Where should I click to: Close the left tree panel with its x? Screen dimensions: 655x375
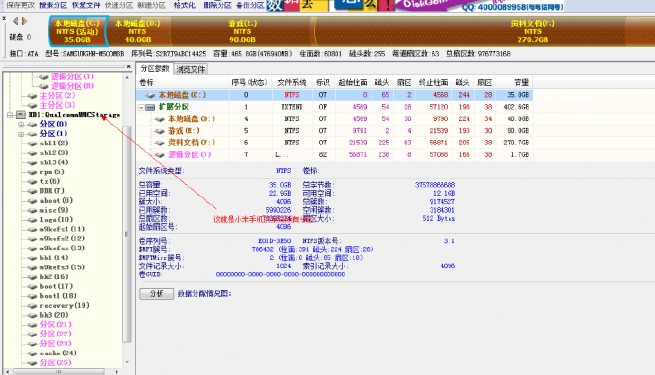pos(129,66)
